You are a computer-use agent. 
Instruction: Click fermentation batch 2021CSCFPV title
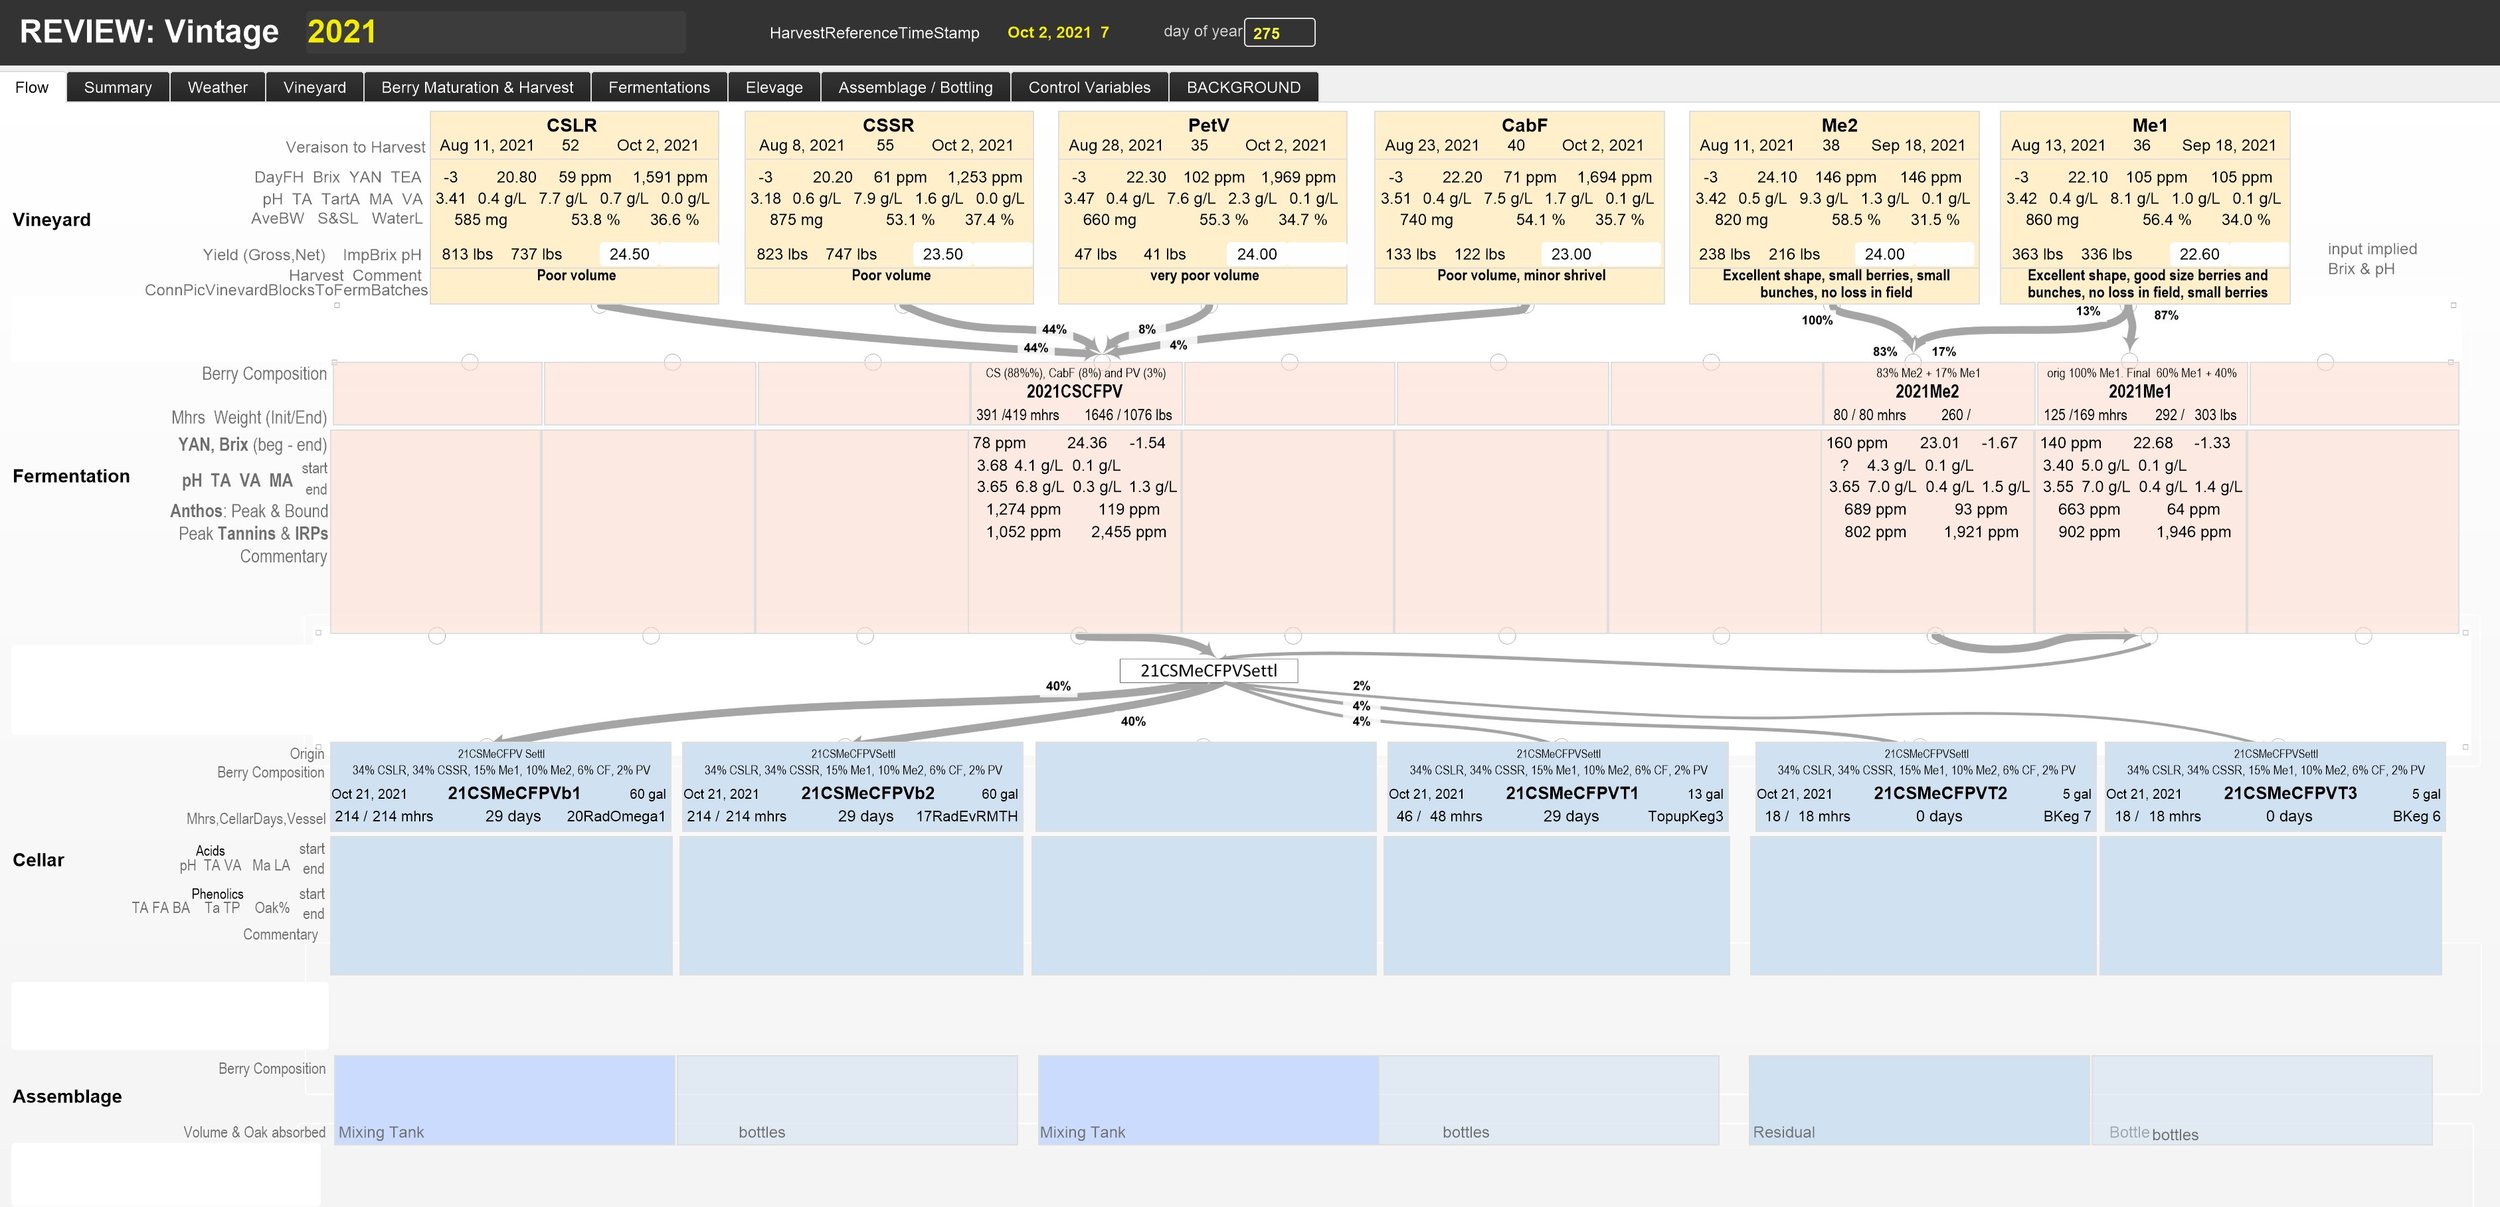tap(1074, 392)
